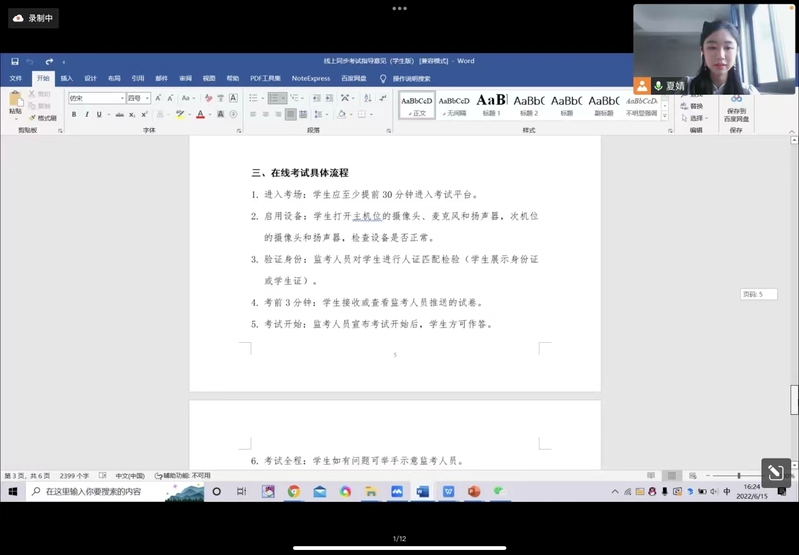This screenshot has width=799, height=555.
Task: Apply the Heading 1 (标题 1) style
Action: [x=491, y=104]
